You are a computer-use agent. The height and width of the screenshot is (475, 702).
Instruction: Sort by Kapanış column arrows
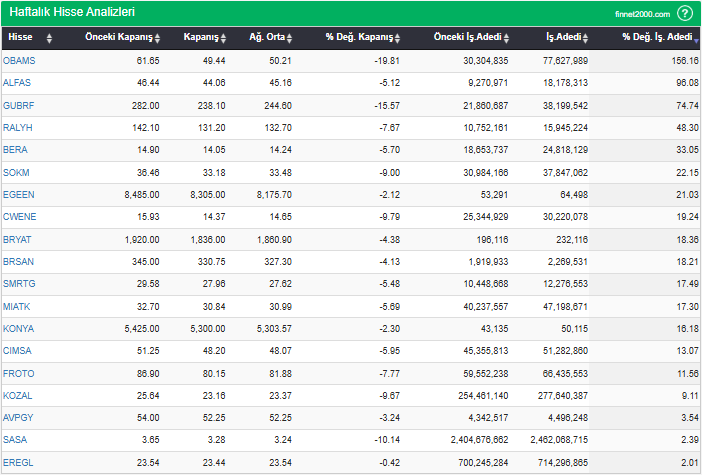223,39
